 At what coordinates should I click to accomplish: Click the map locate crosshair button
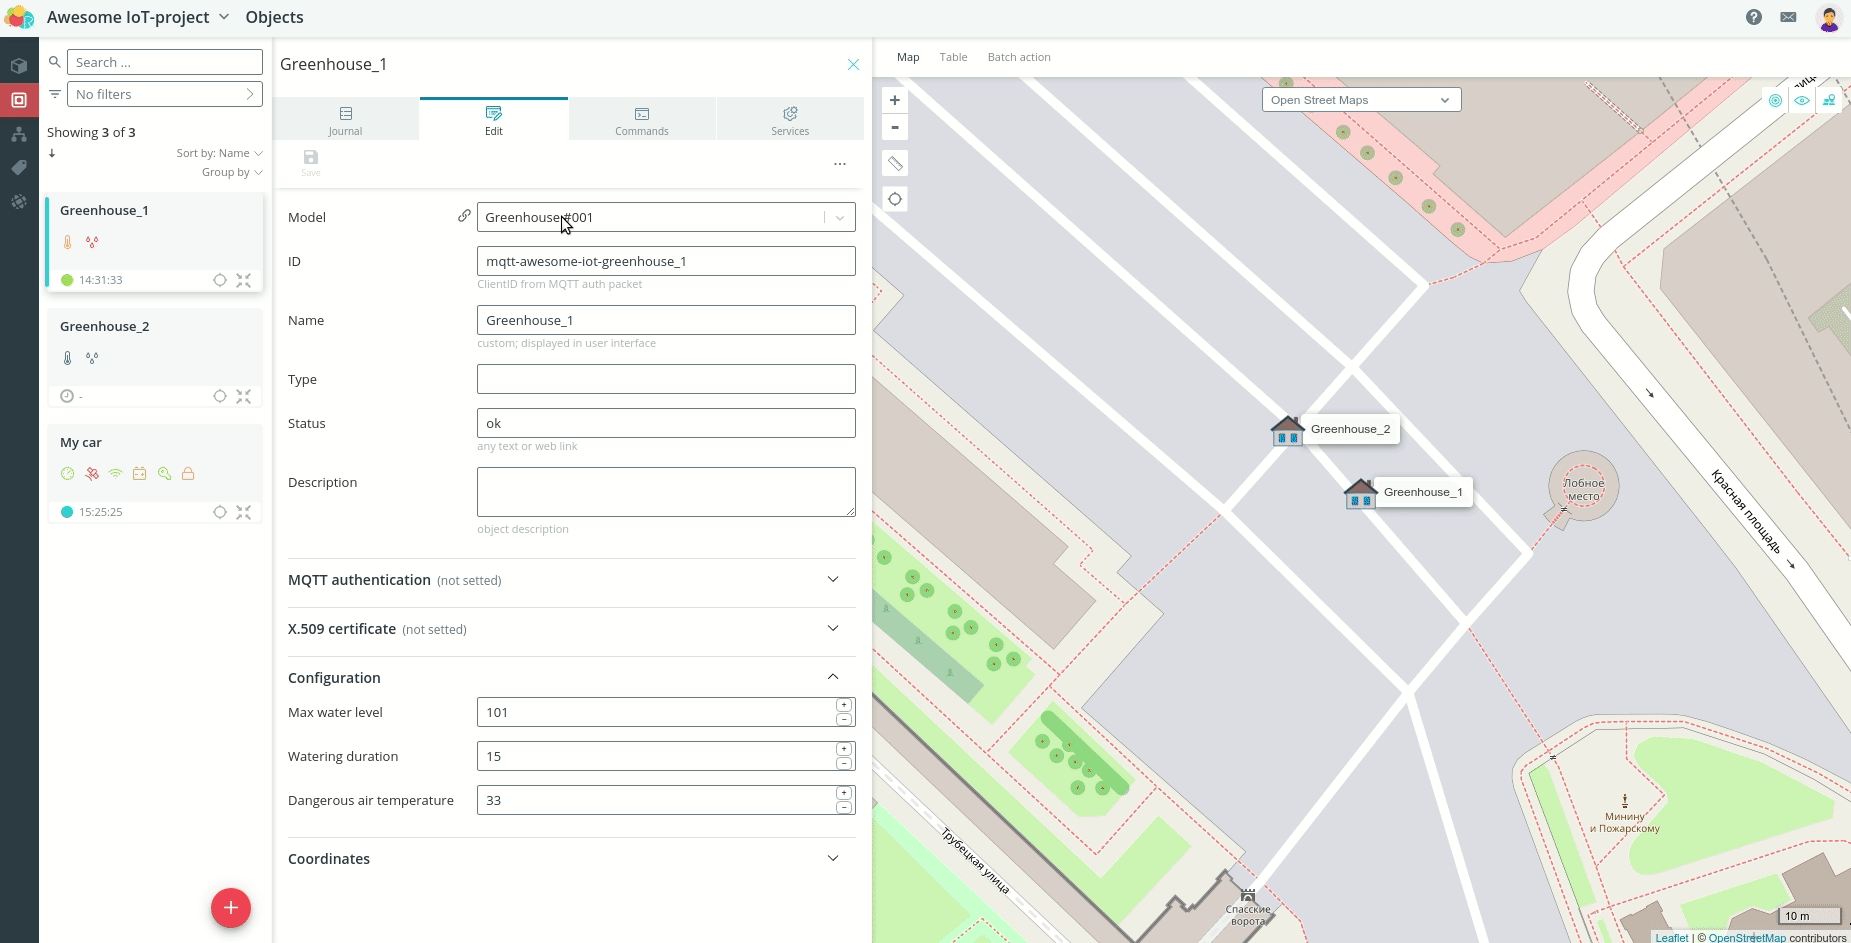click(895, 199)
